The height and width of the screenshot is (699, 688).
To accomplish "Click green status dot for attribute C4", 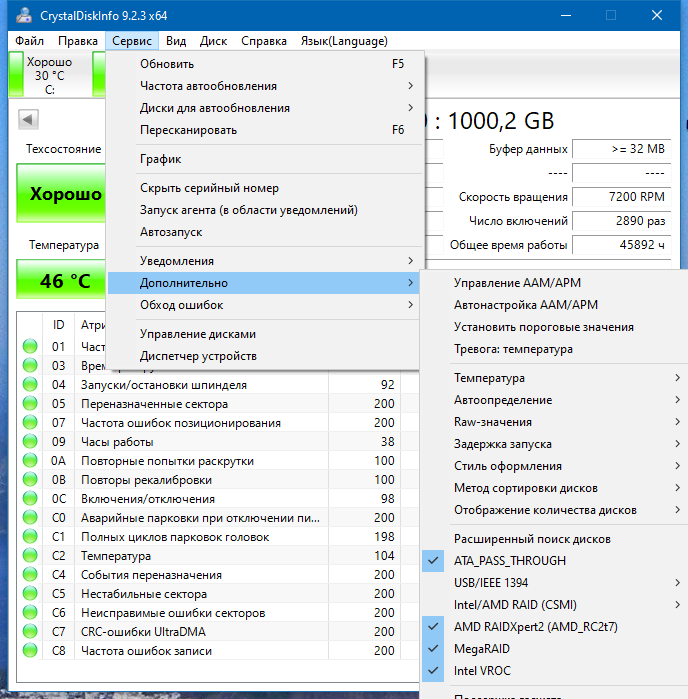I will coord(30,575).
